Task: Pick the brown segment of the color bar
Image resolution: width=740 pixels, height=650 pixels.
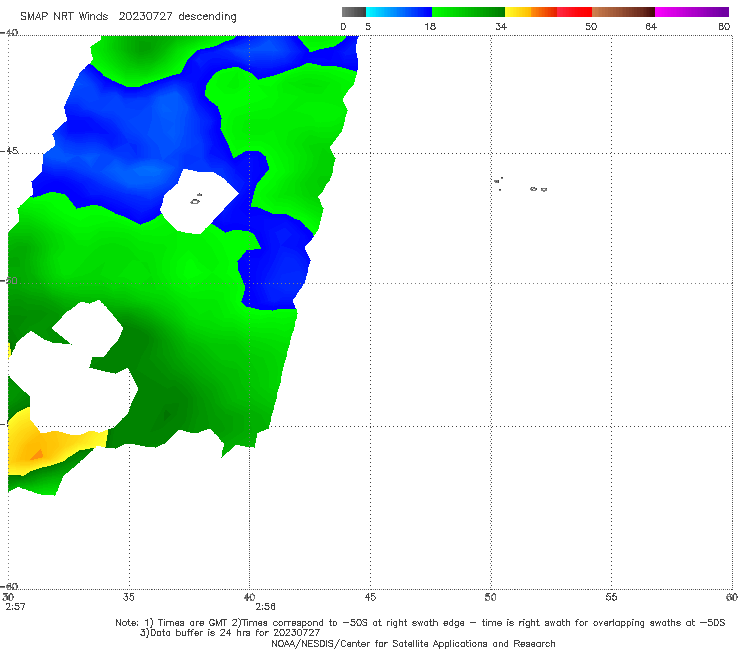Action: click(623, 12)
